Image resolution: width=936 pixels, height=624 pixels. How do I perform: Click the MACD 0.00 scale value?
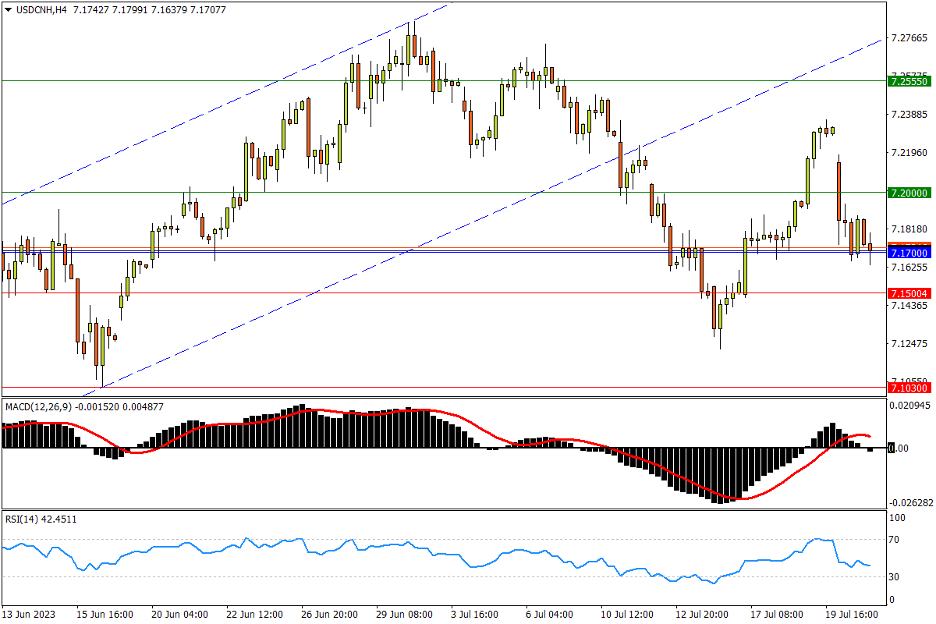(899, 448)
